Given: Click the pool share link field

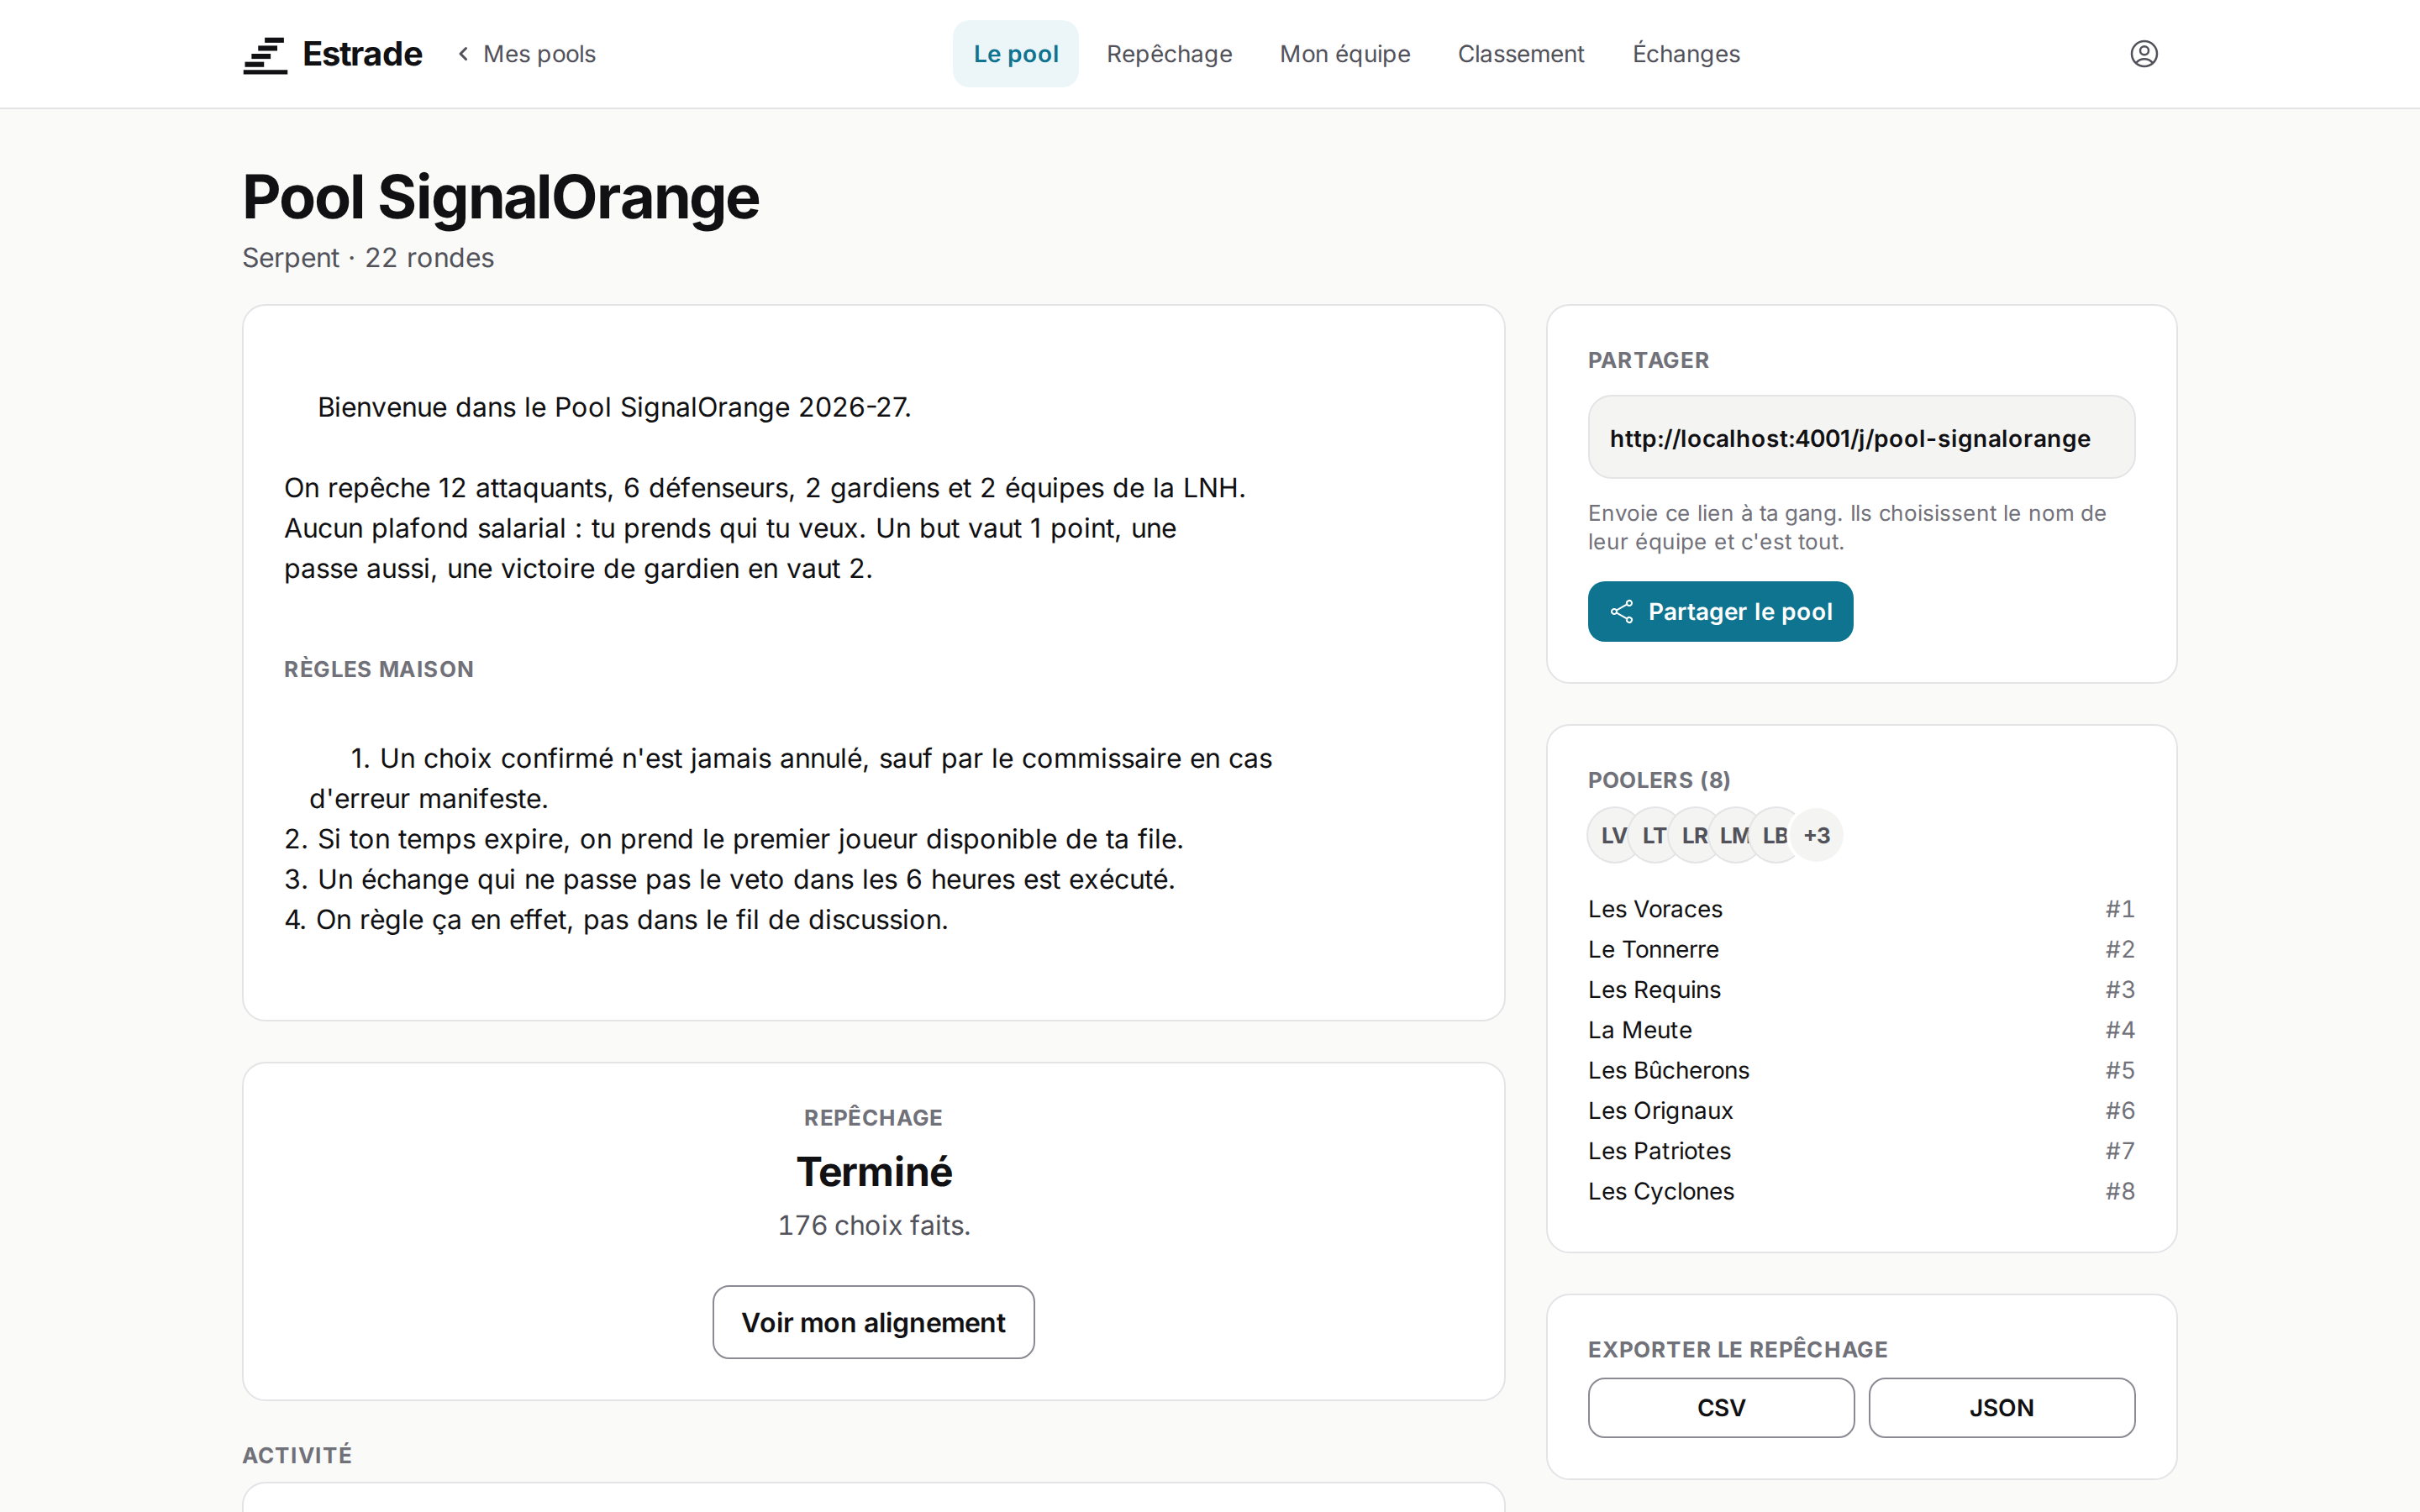Looking at the screenshot, I should pos(1861,438).
